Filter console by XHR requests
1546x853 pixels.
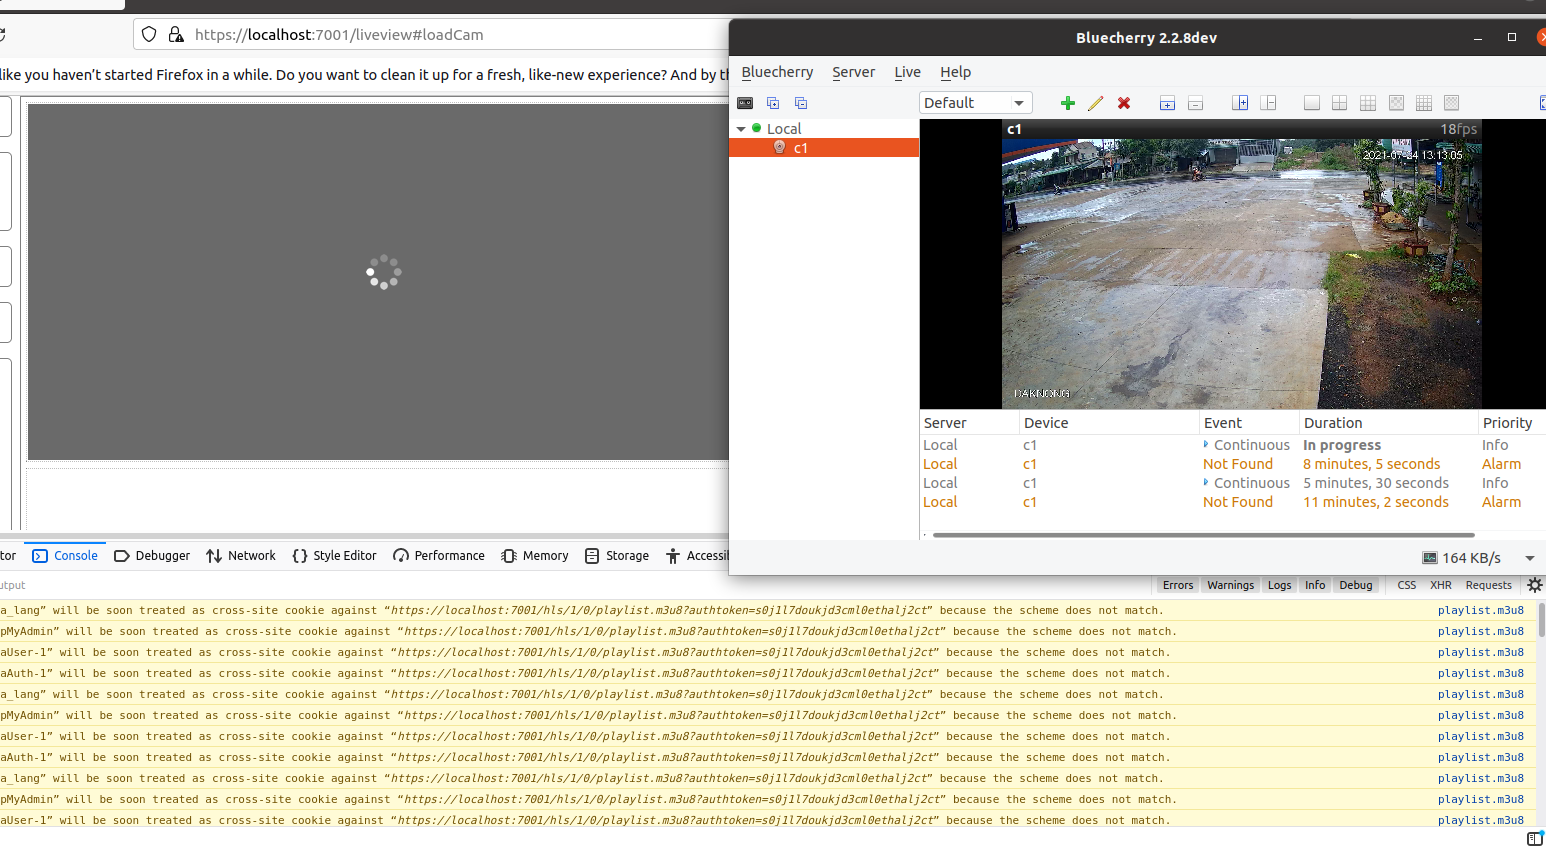click(x=1440, y=585)
